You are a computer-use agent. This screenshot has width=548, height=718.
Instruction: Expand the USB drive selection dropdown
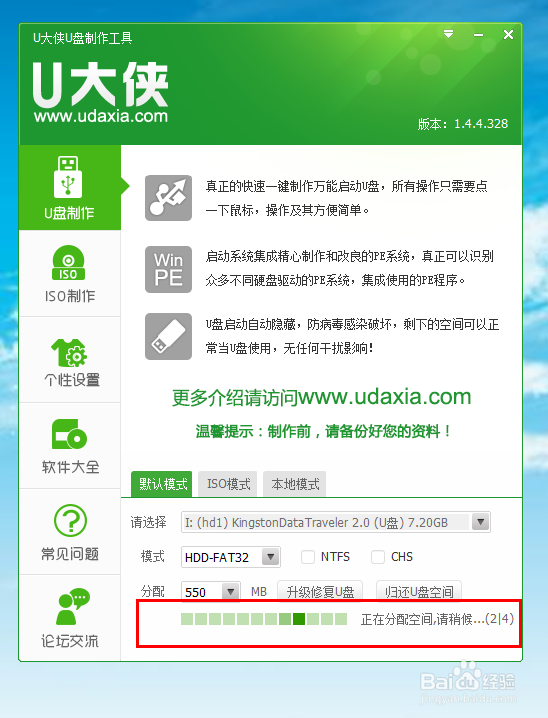tap(480, 522)
